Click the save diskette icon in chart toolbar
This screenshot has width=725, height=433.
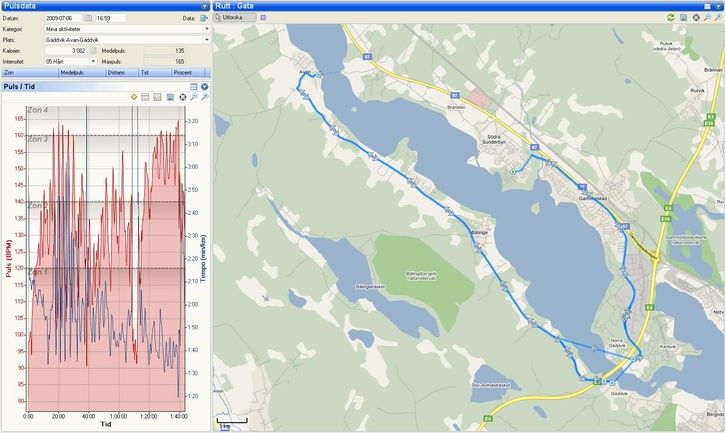point(170,97)
